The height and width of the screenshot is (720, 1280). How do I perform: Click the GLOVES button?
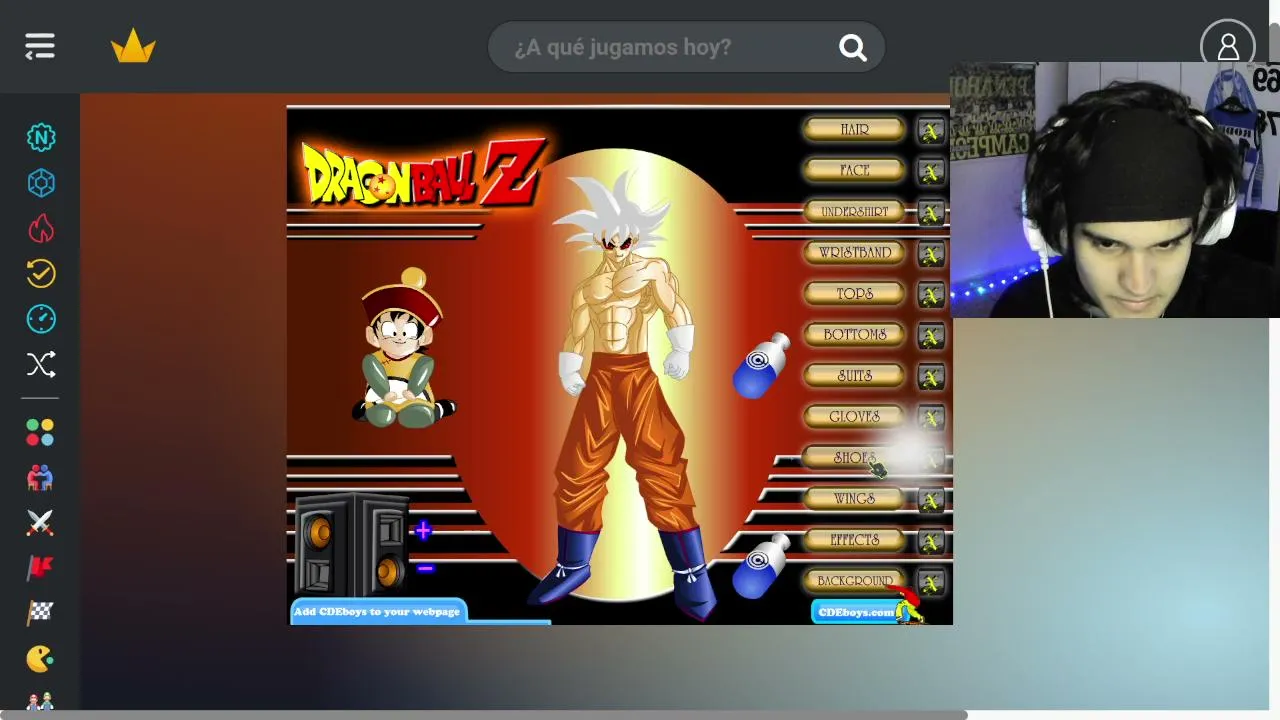[854, 416]
